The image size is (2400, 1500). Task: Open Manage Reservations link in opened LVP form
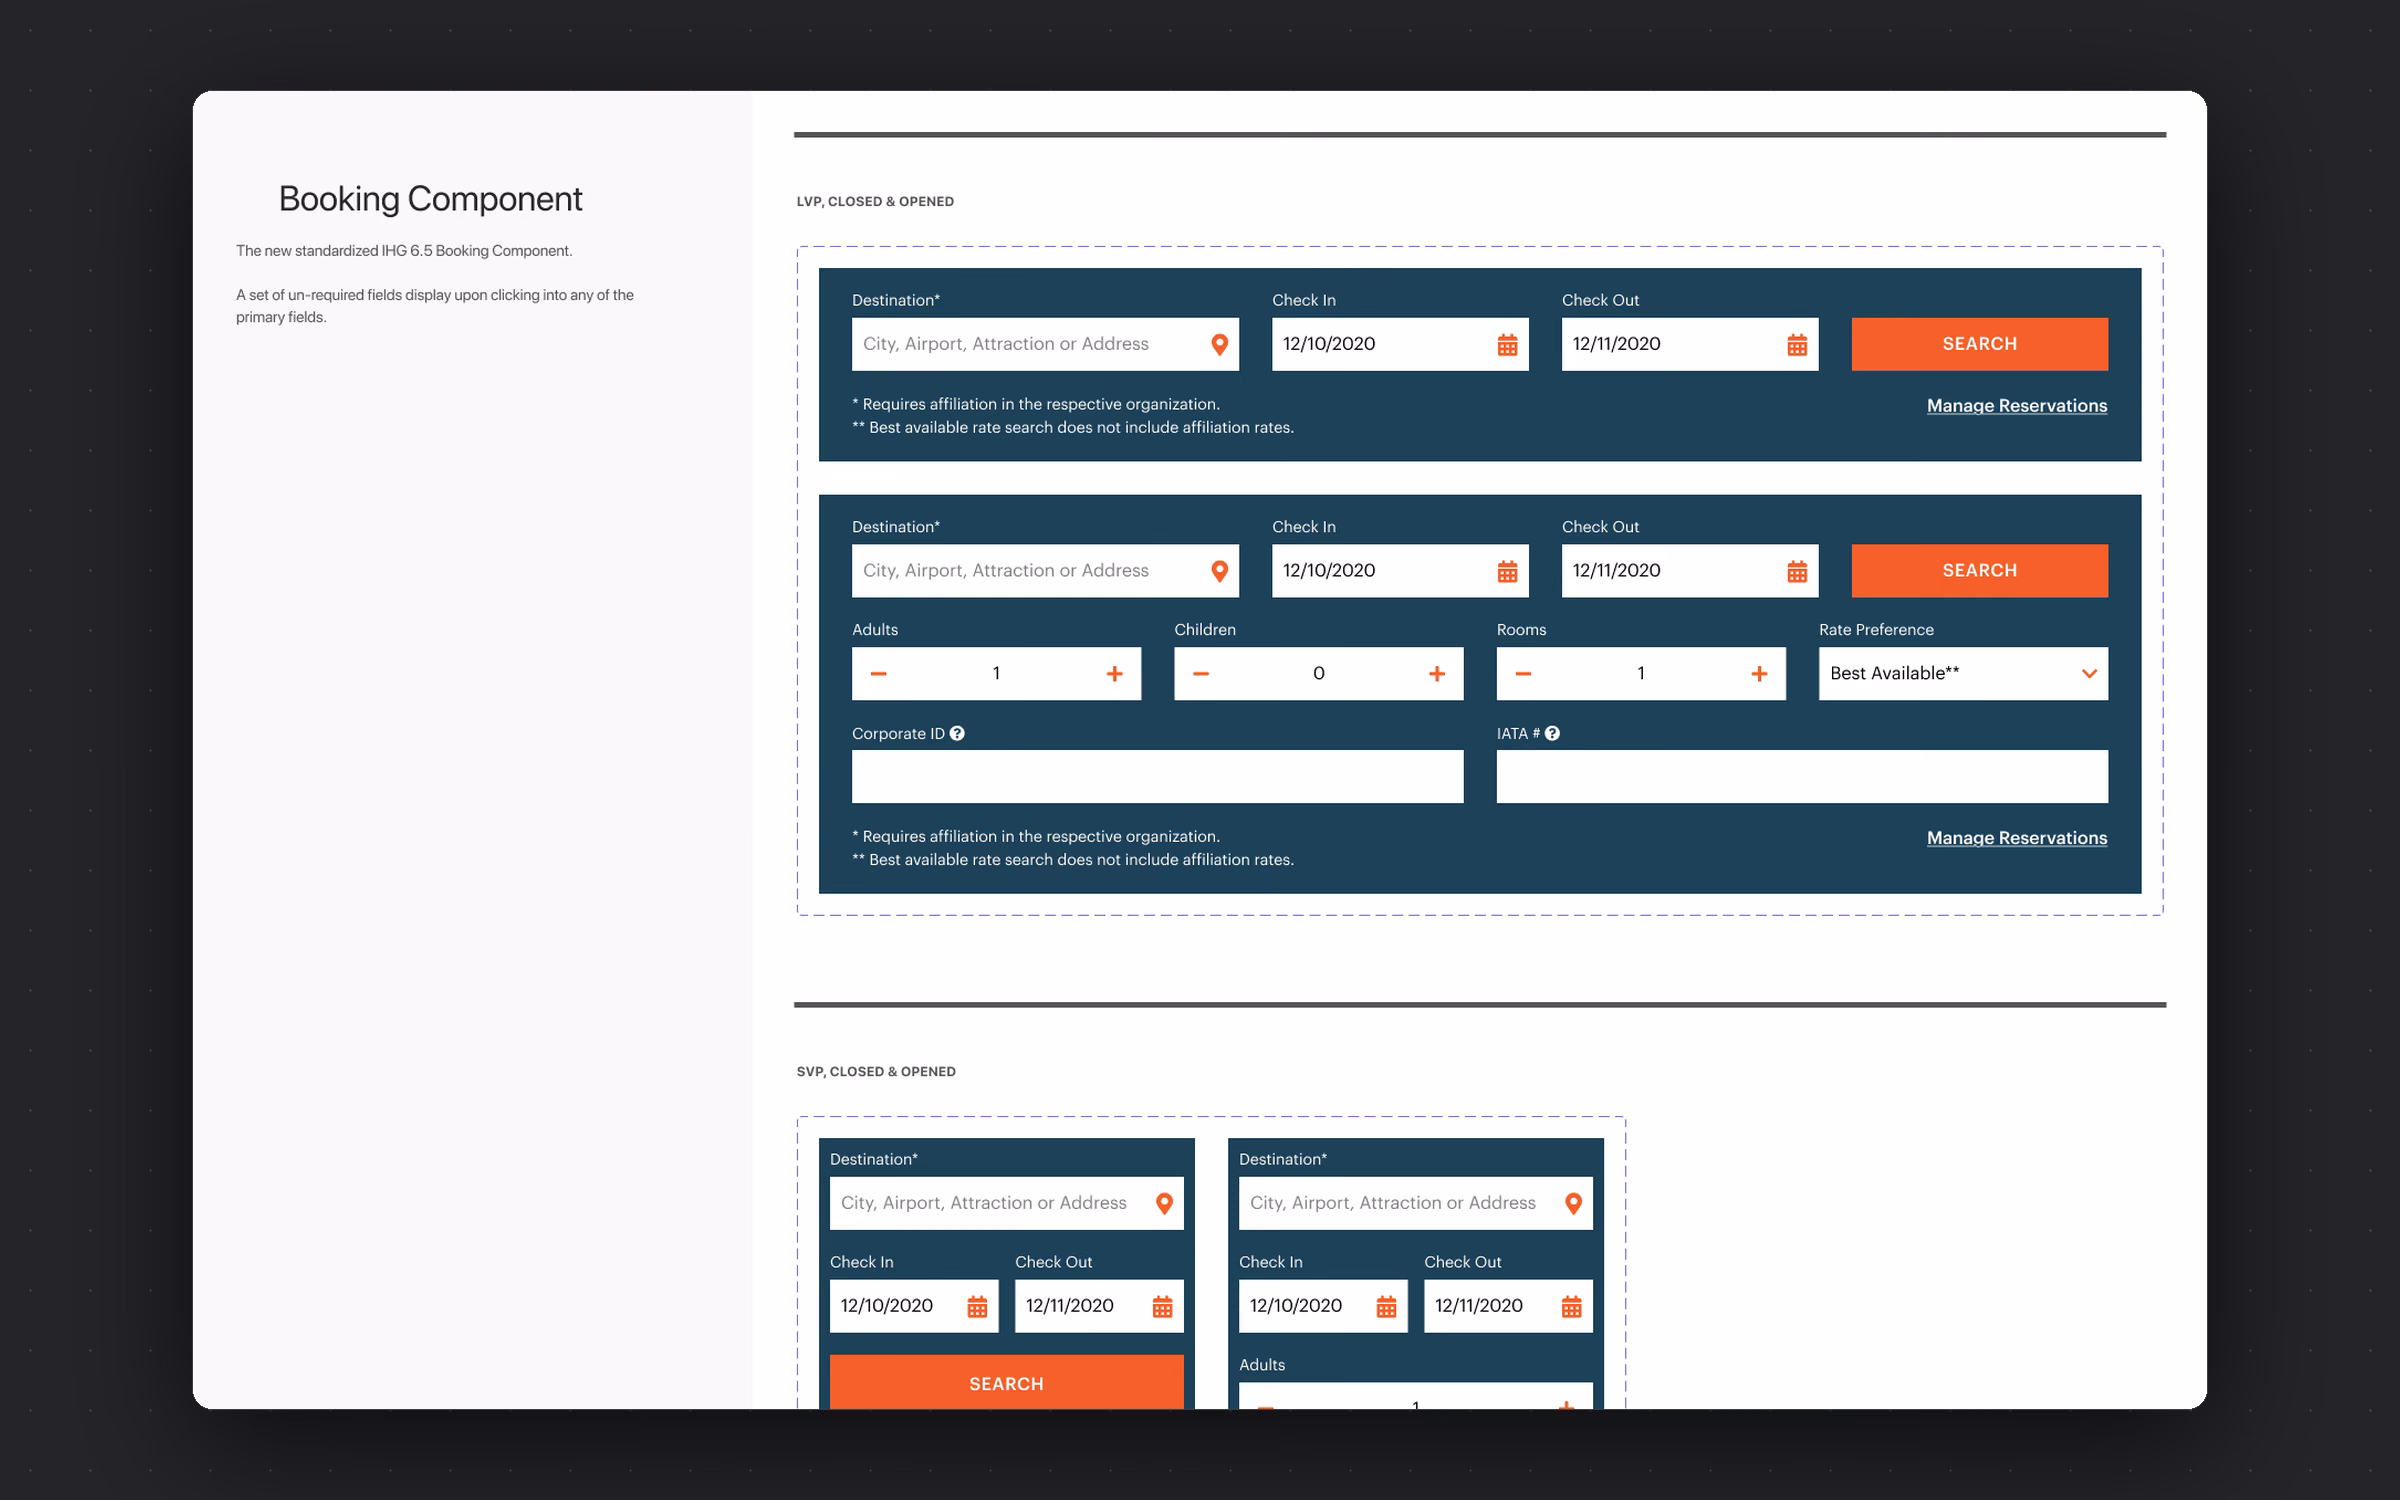[x=2016, y=838]
